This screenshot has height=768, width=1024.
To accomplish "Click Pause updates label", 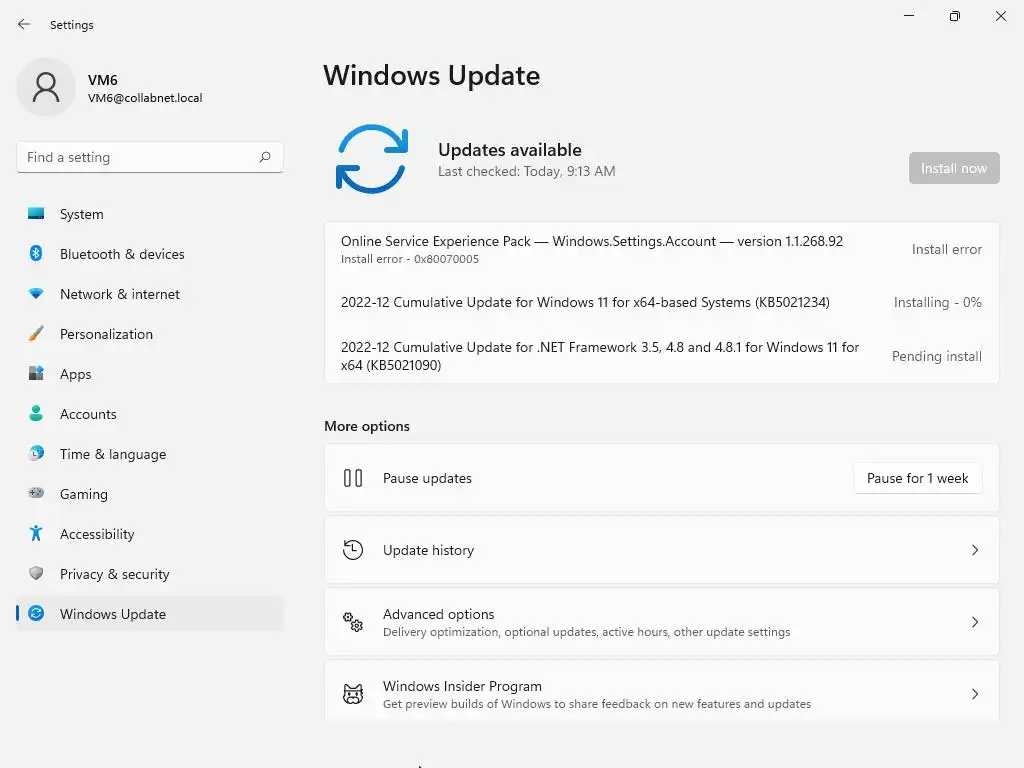I will [427, 478].
